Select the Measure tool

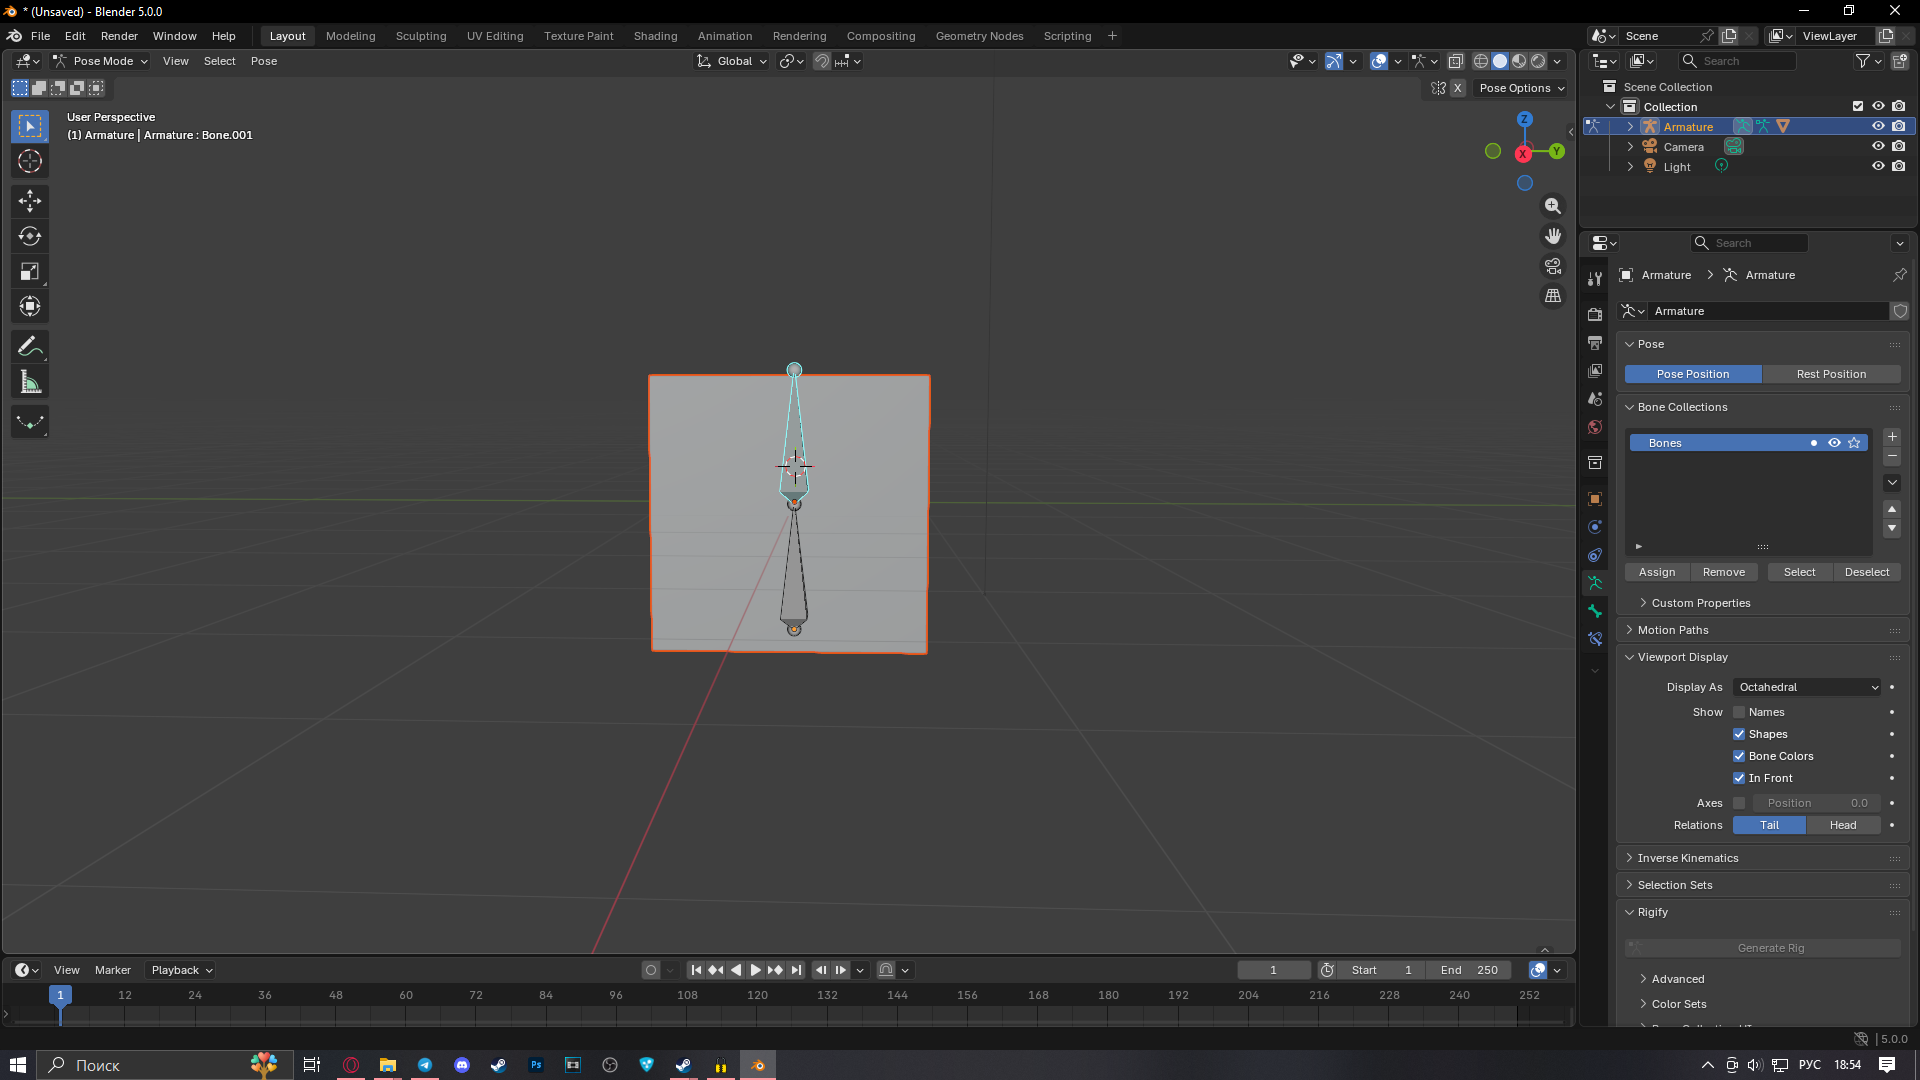(30, 382)
